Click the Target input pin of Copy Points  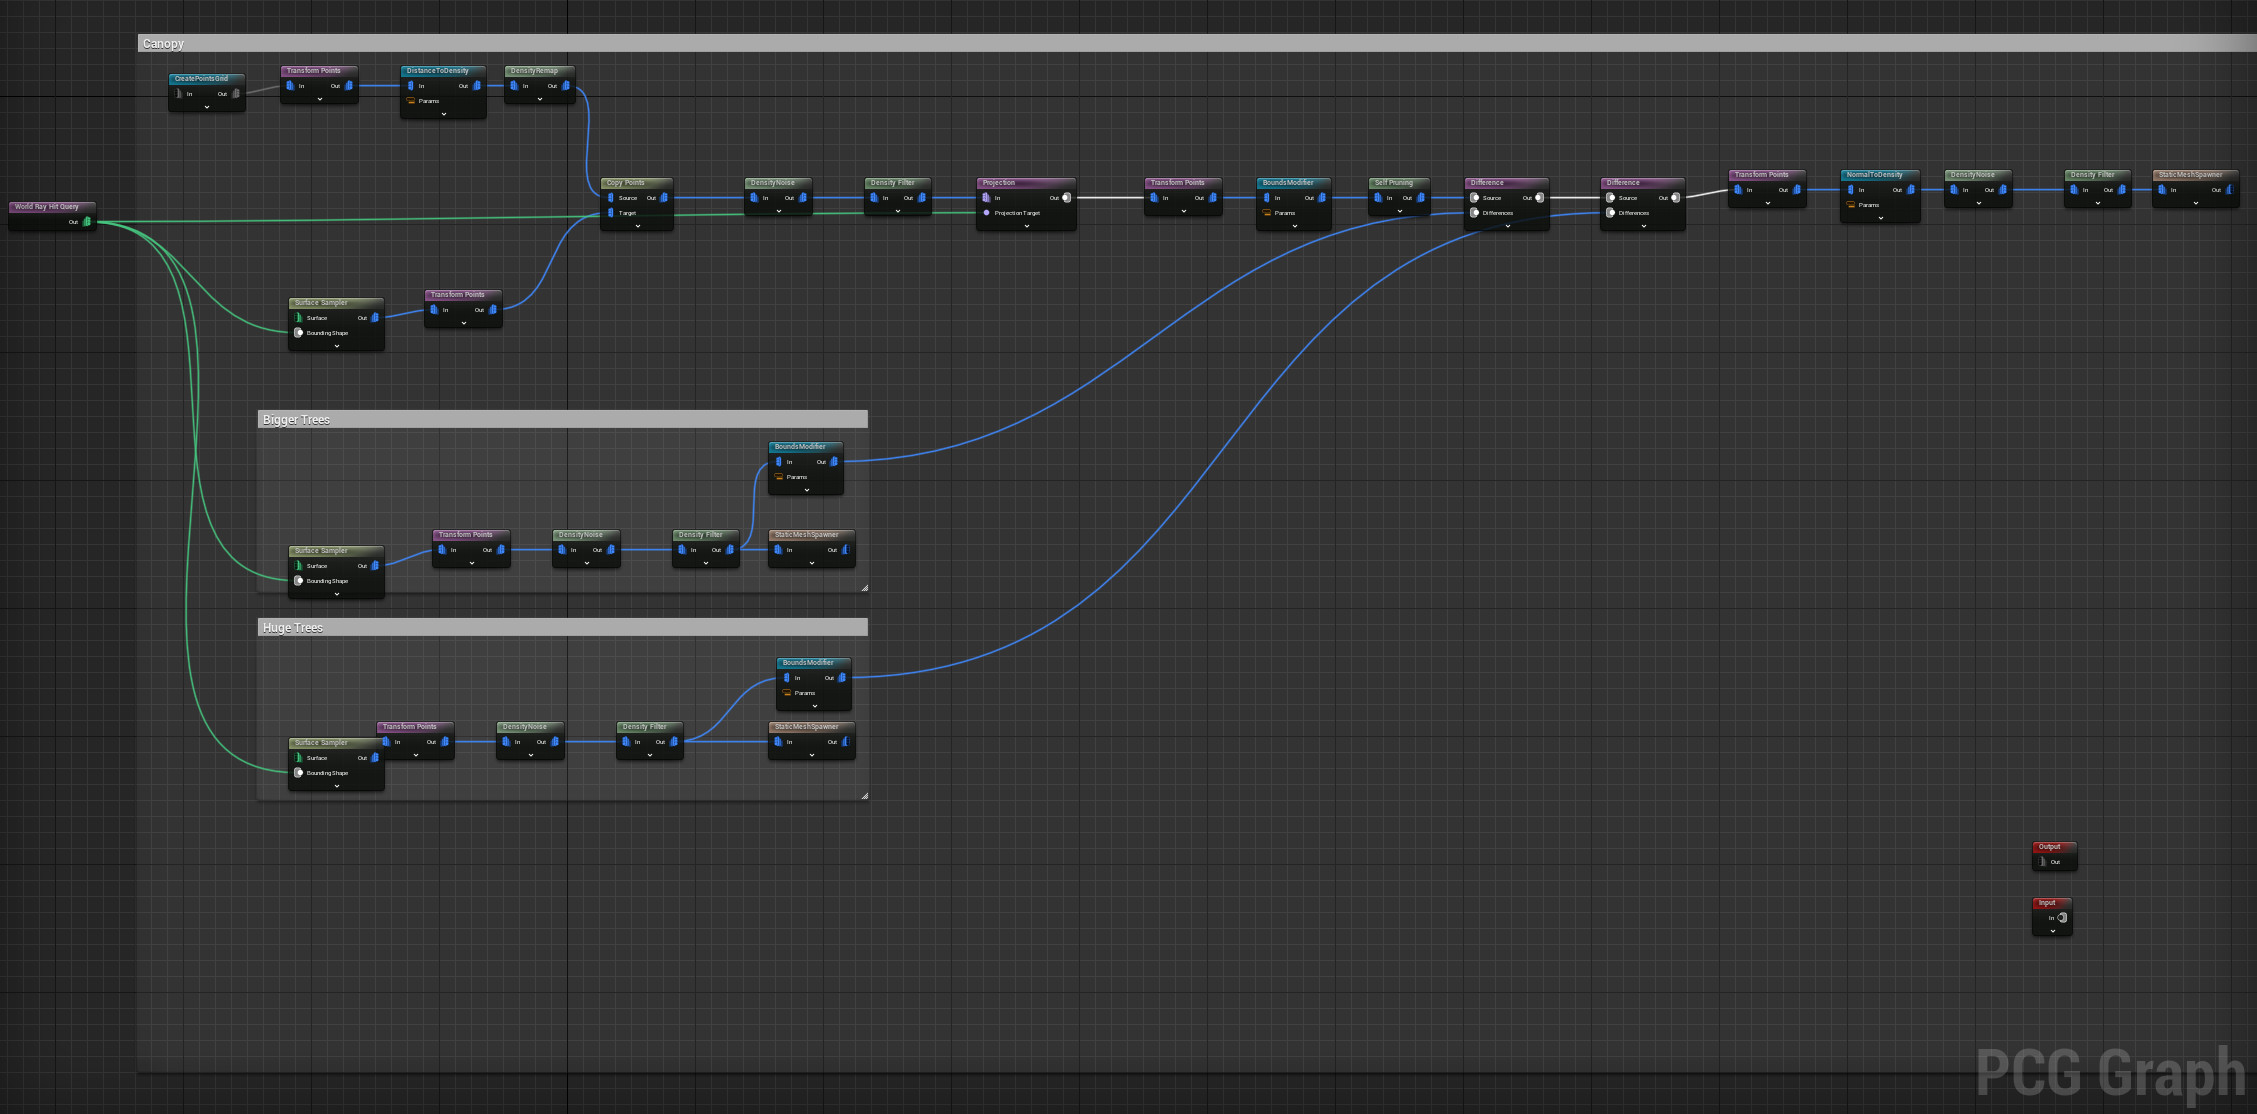tap(610, 213)
